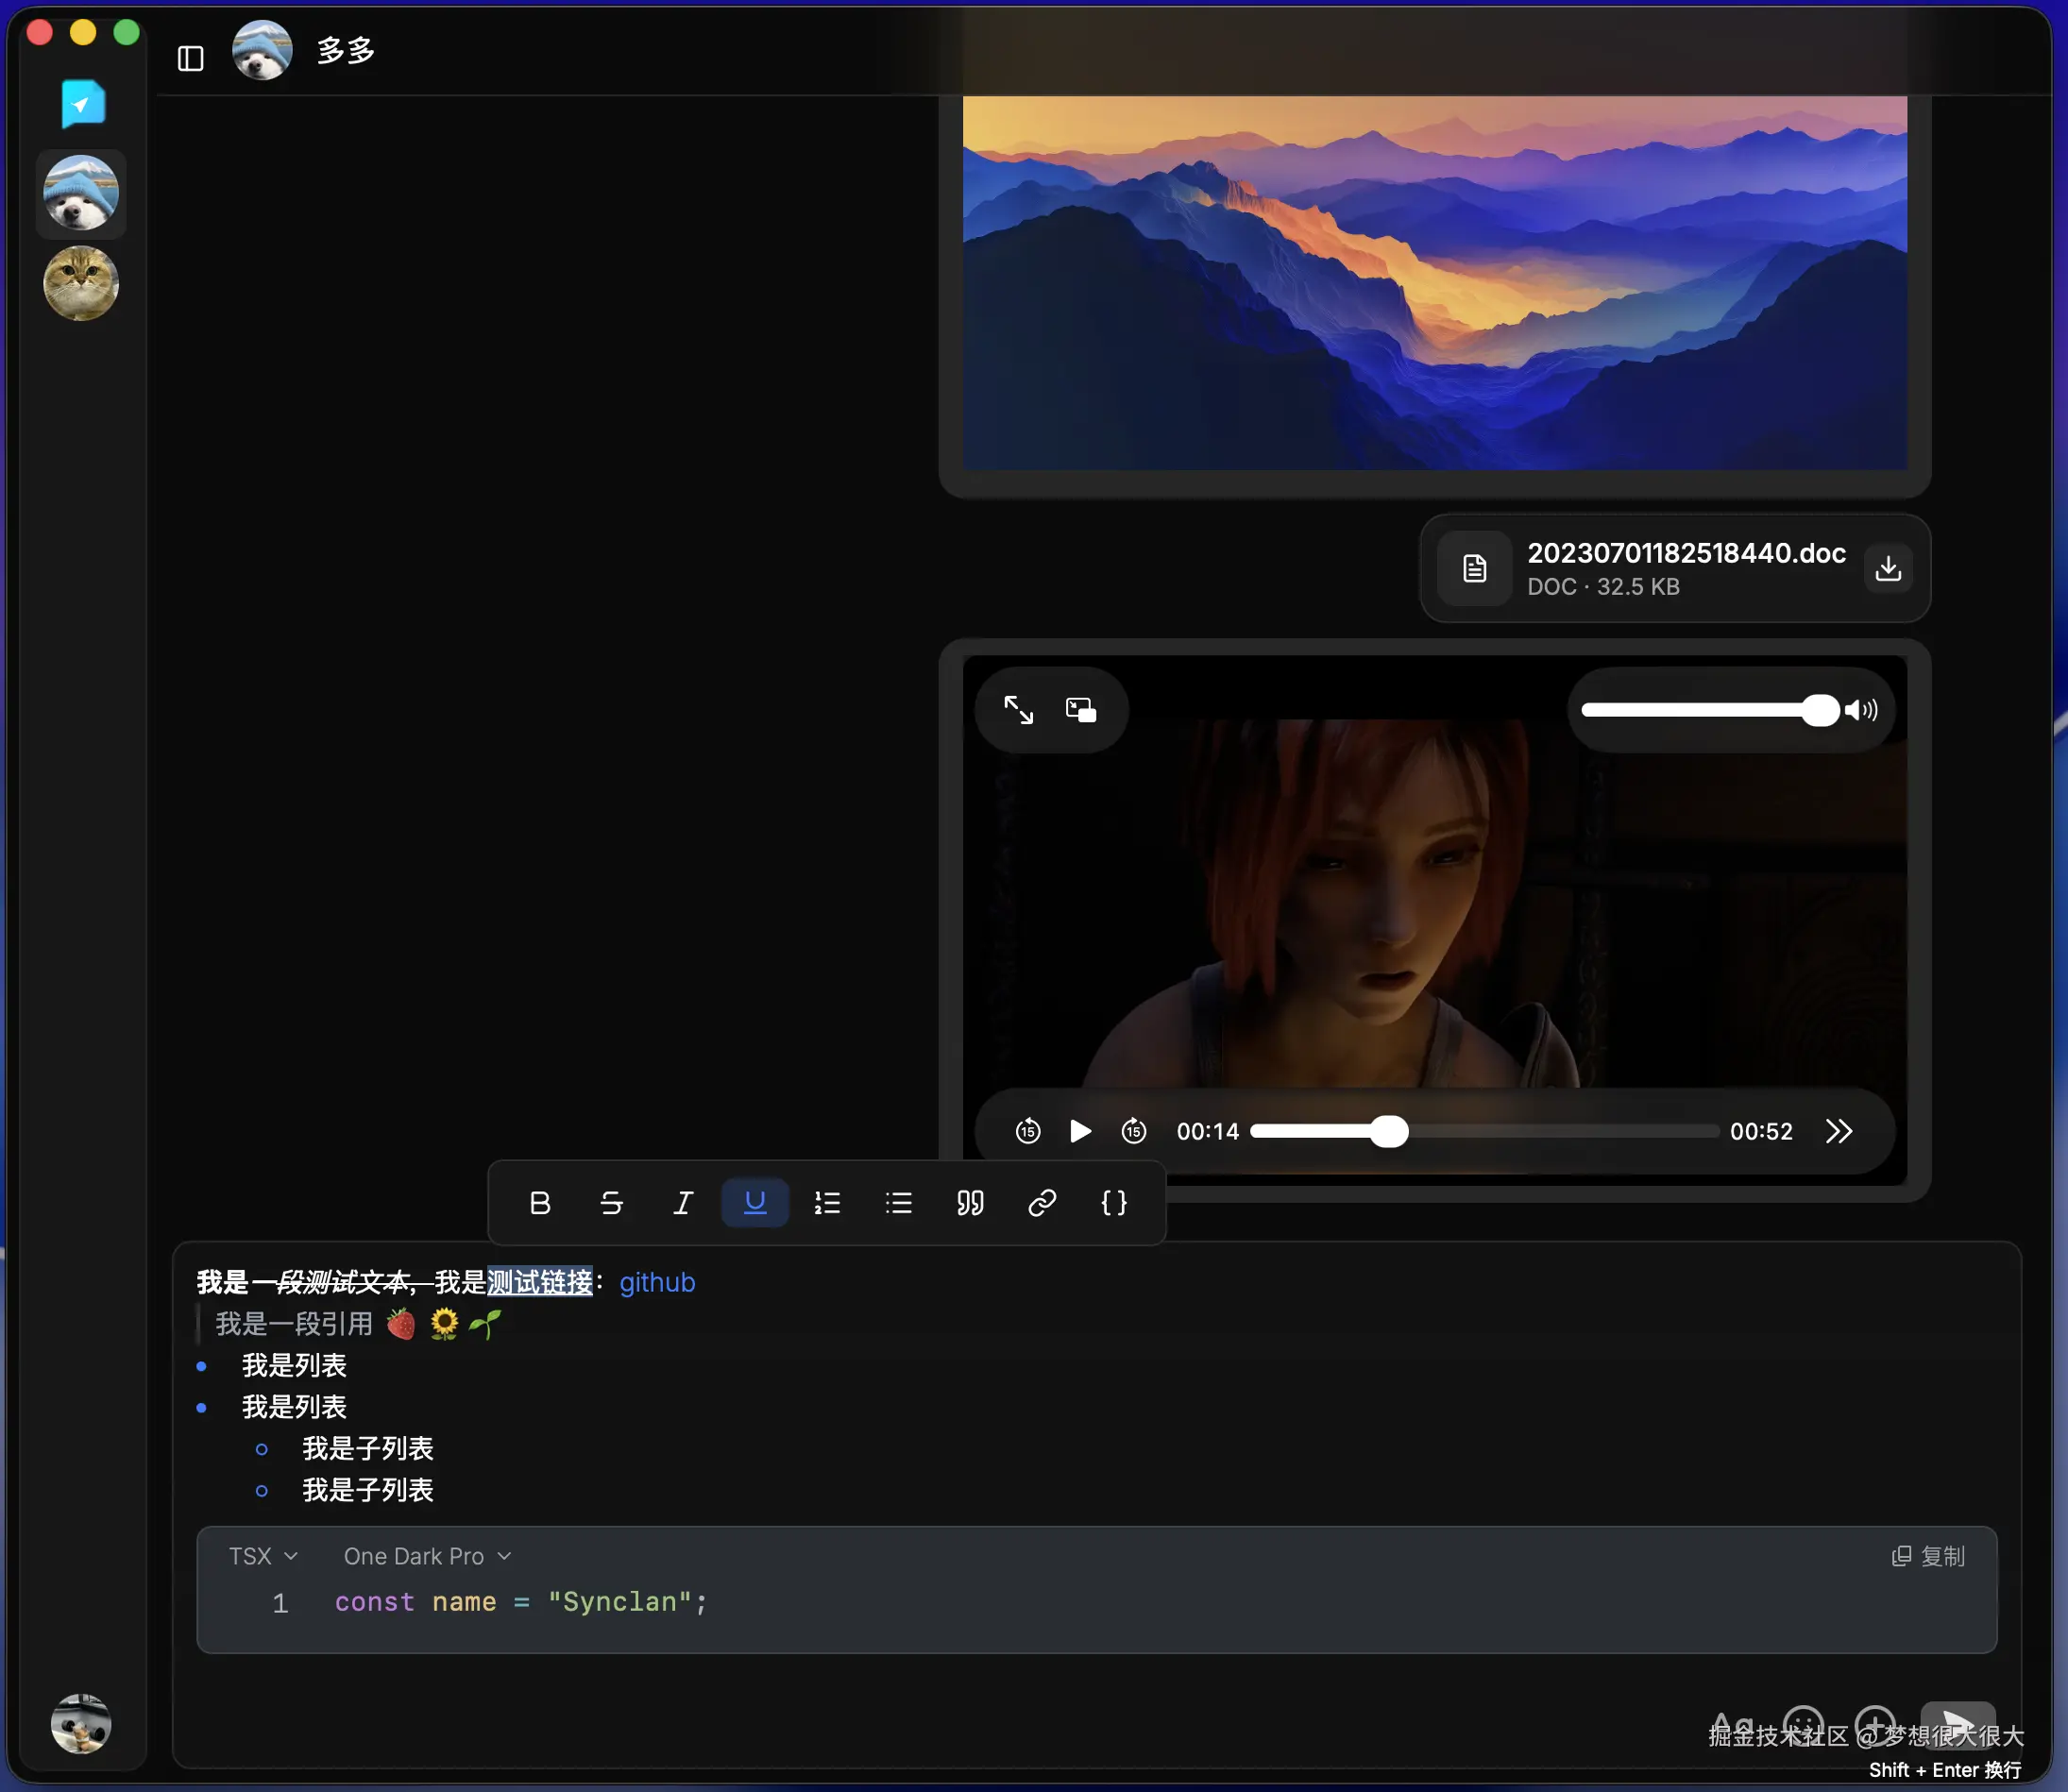Enable picture-in-picture for the video
This screenshot has height=1792, width=2068.
pyautogui.click(x=1081, y=710)
